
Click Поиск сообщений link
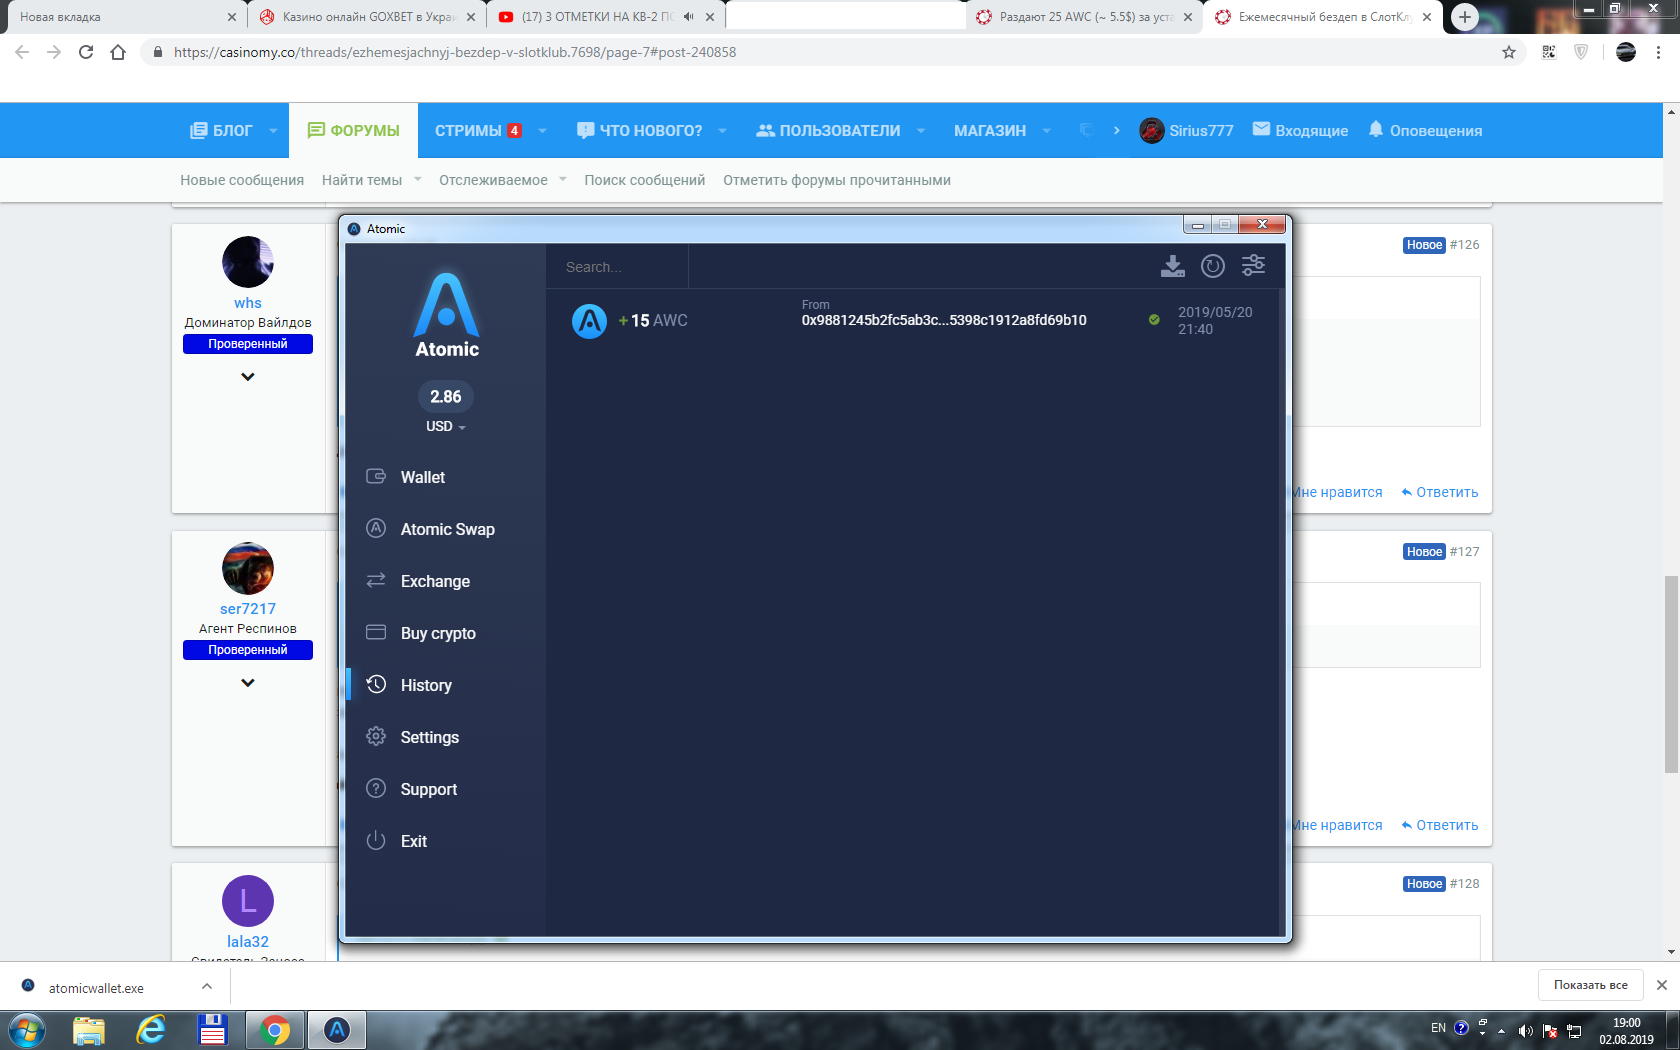(645, 180)
